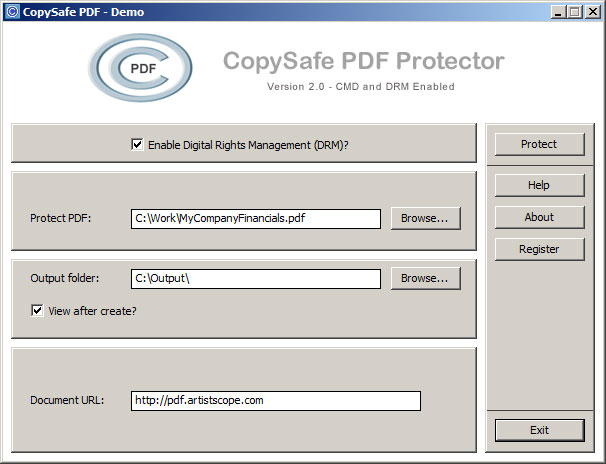The image size is (606, 464).
Task: Browse for the PDF file to protect
Action: pyautogui.click(x=426, y=218)
